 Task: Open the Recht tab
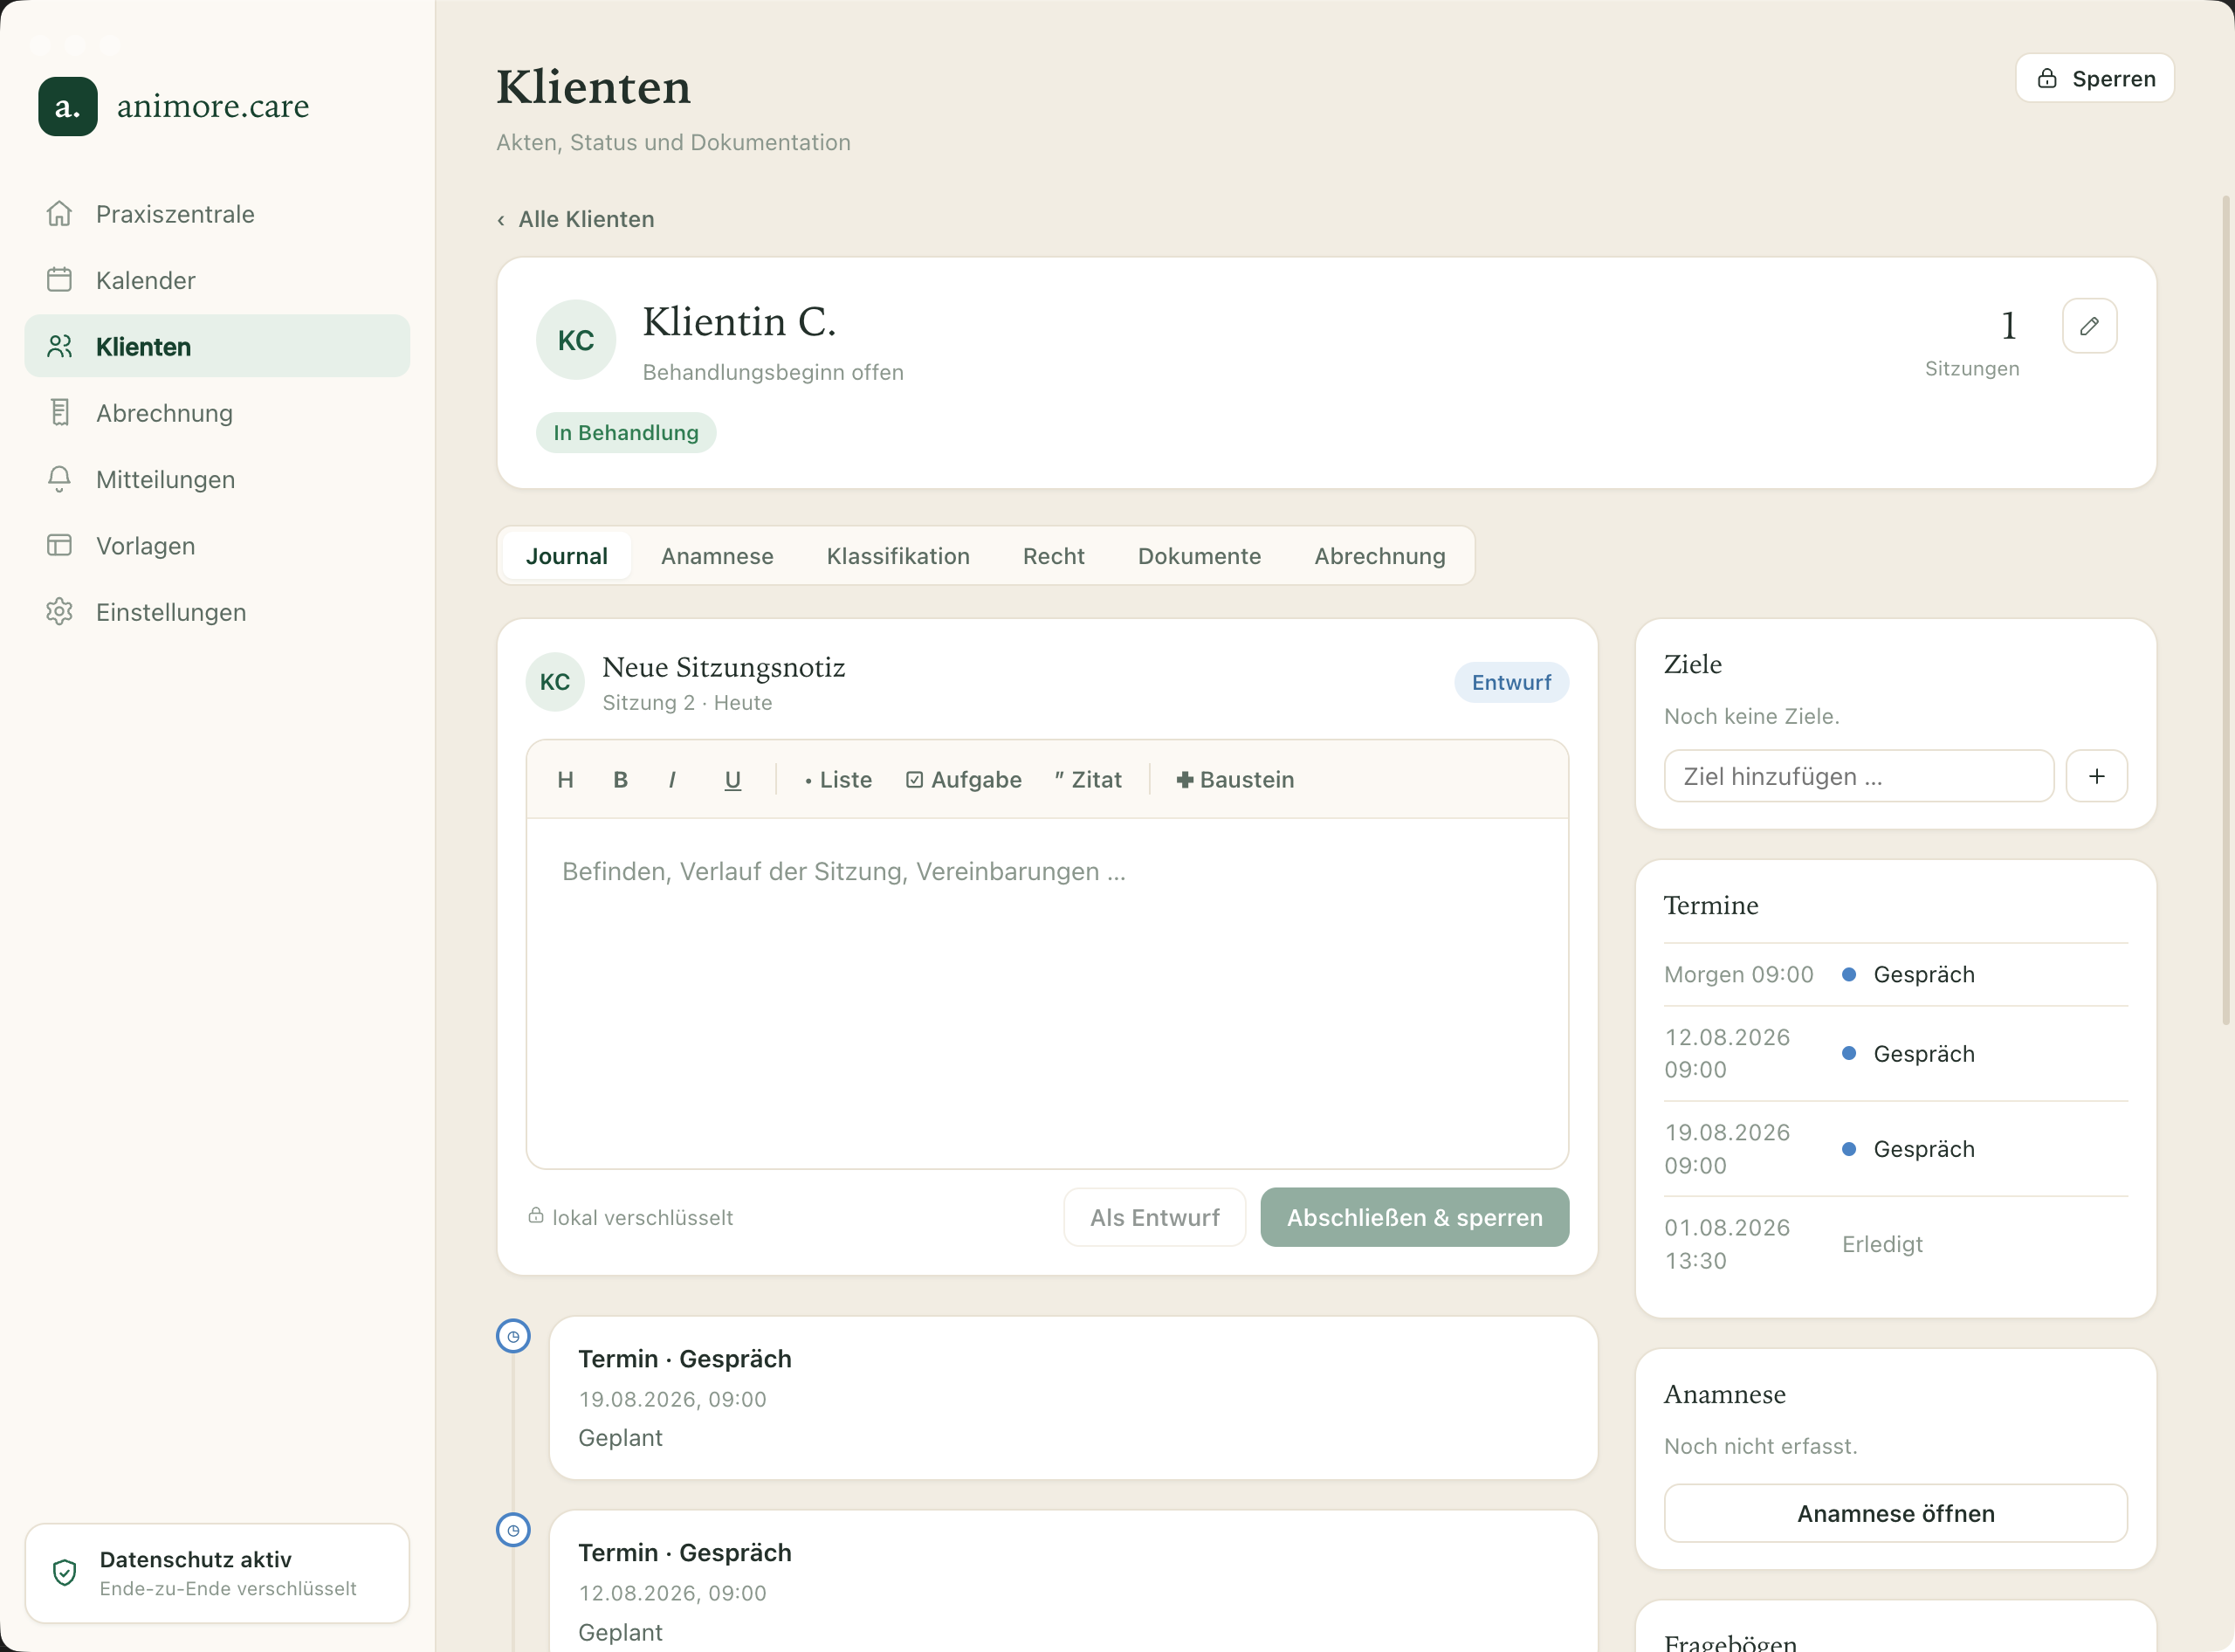[x=1053, y=556]
